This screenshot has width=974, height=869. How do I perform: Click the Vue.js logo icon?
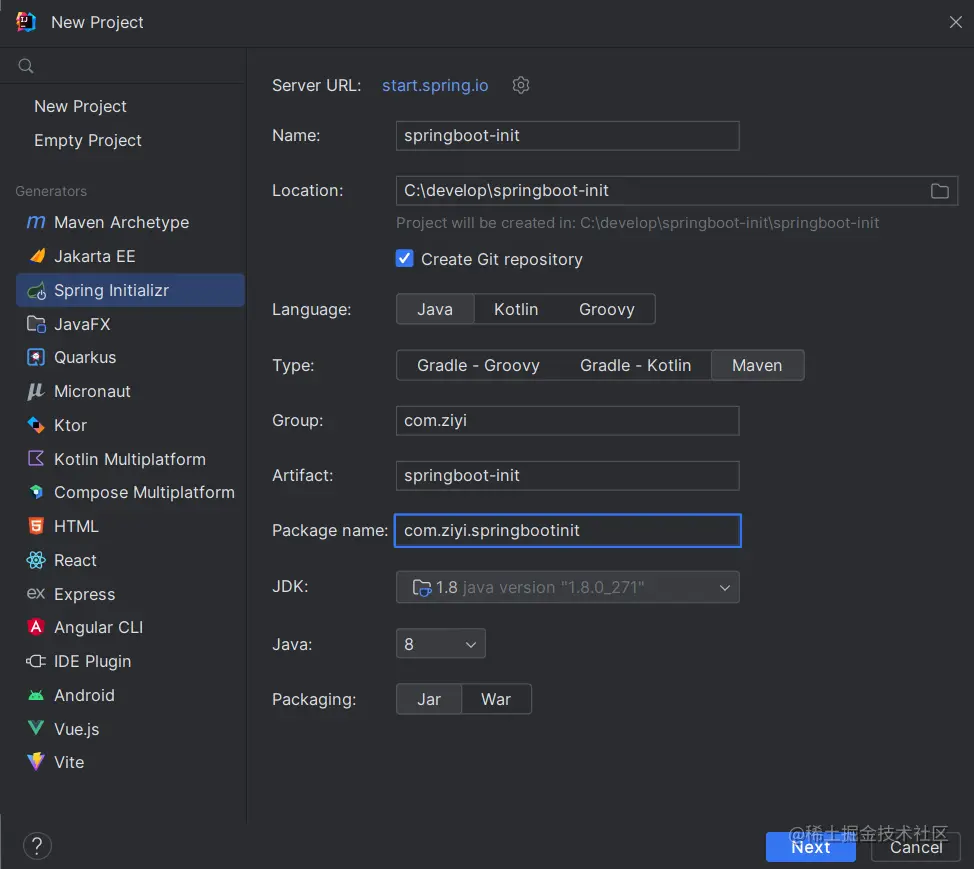click(36, 728)
